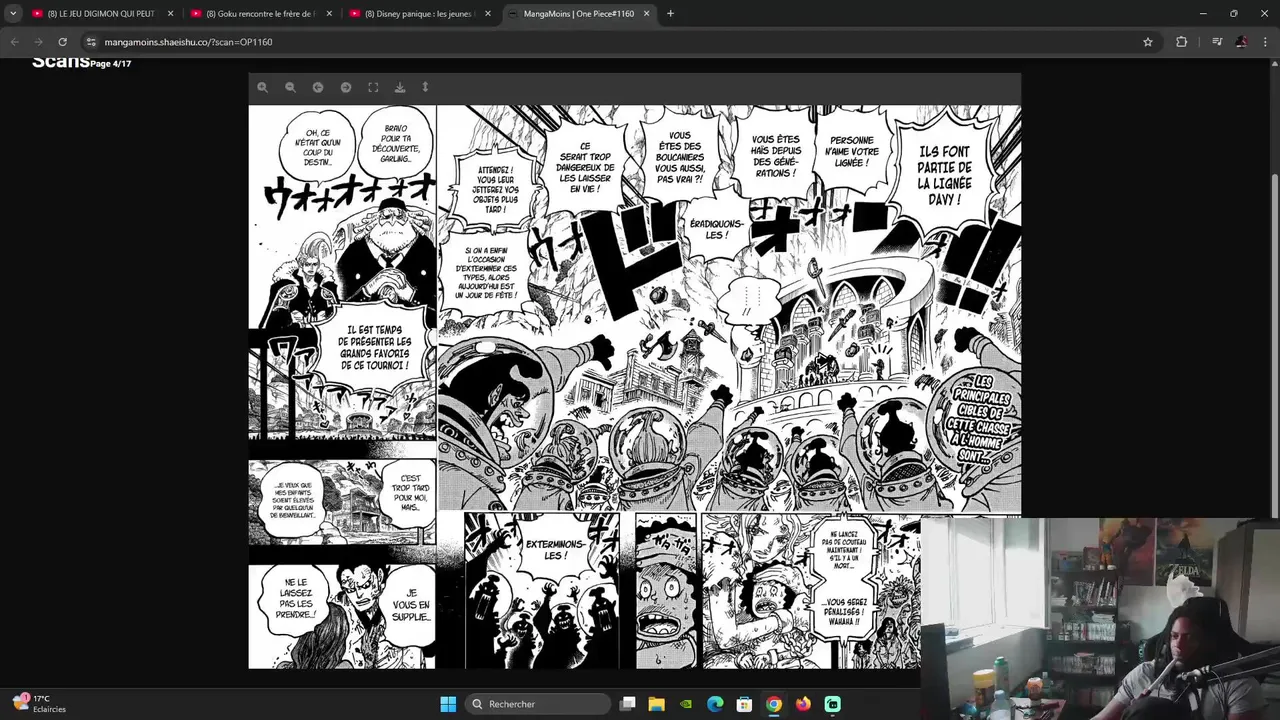Viewport: 1280px width, 720px height.
Task: Open media control button in Chrome toolbar
Action: tap(1217, 42)
